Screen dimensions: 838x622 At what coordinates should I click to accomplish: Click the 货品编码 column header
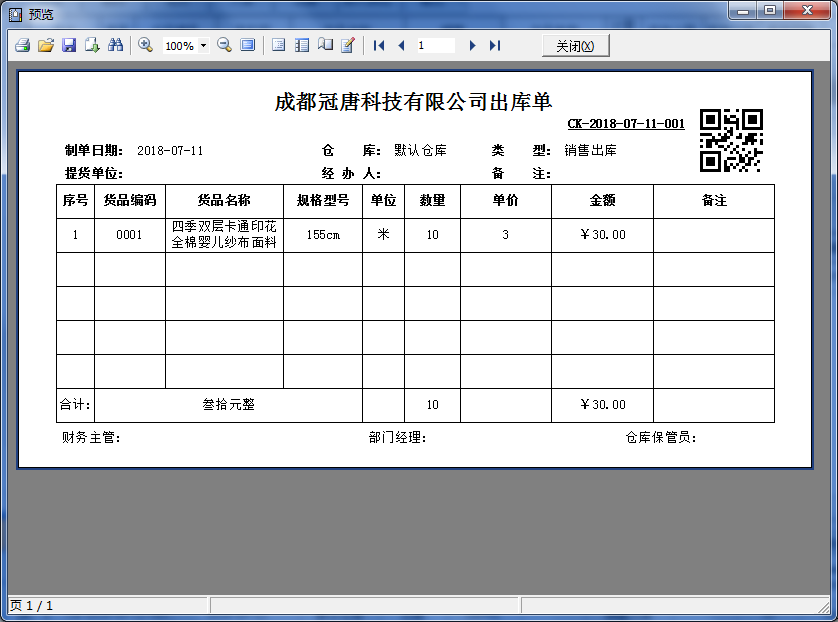click(130, 200)
